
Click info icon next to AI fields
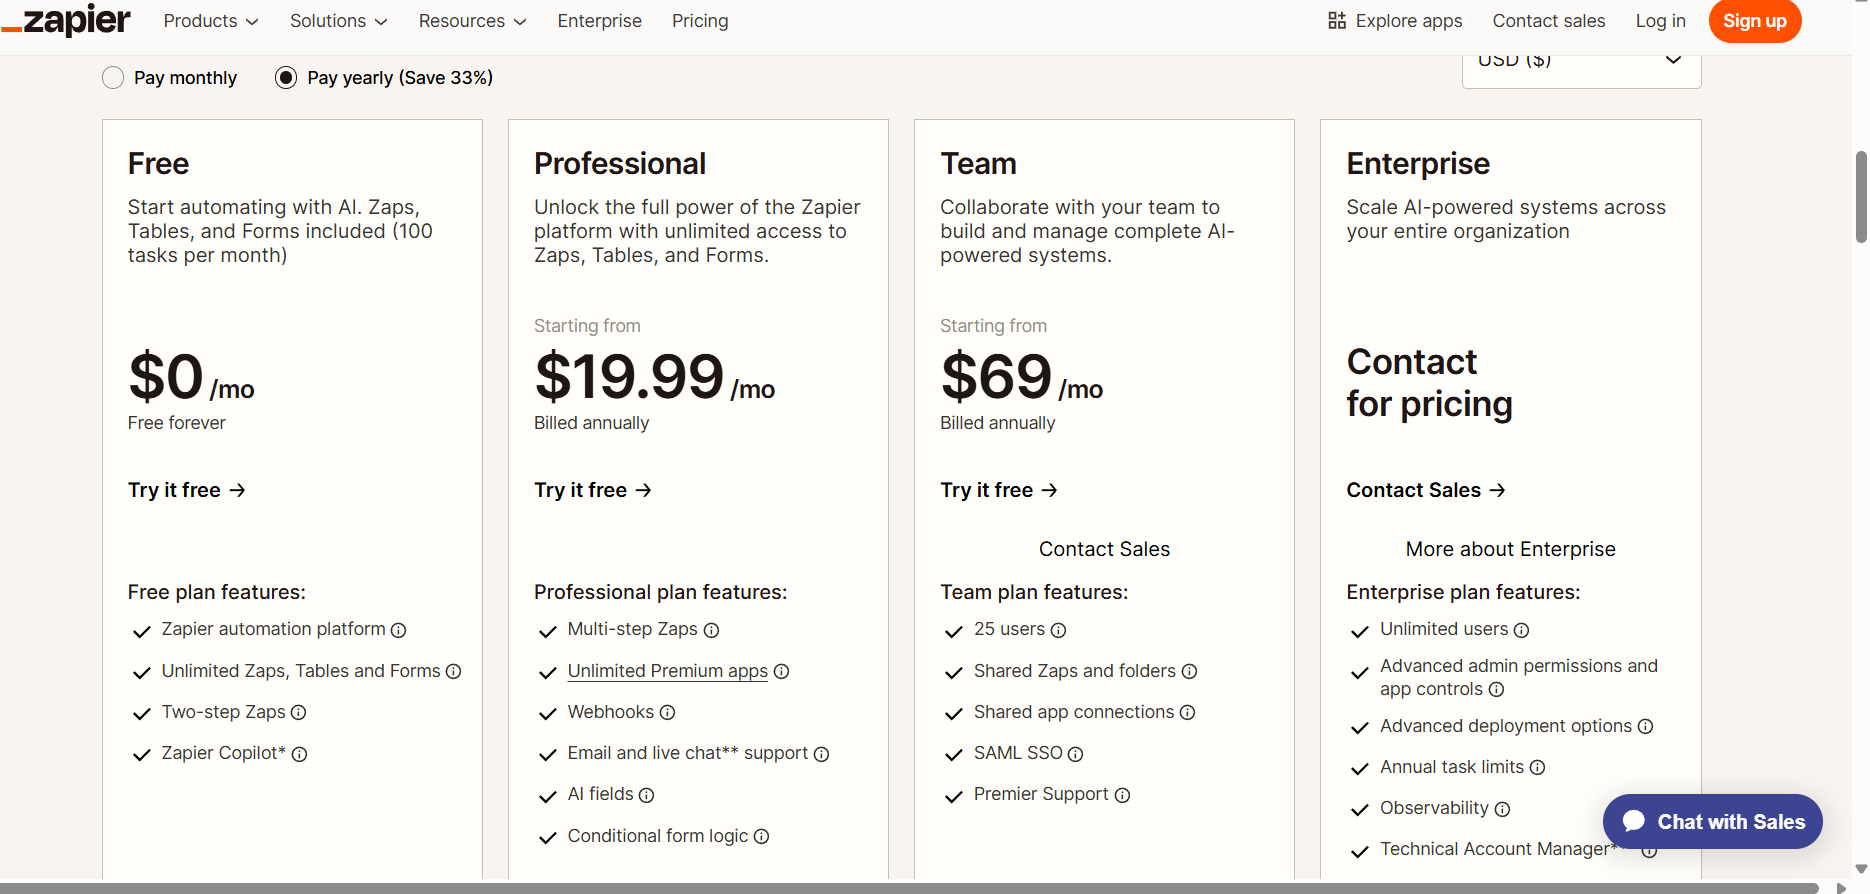(646, 795)
